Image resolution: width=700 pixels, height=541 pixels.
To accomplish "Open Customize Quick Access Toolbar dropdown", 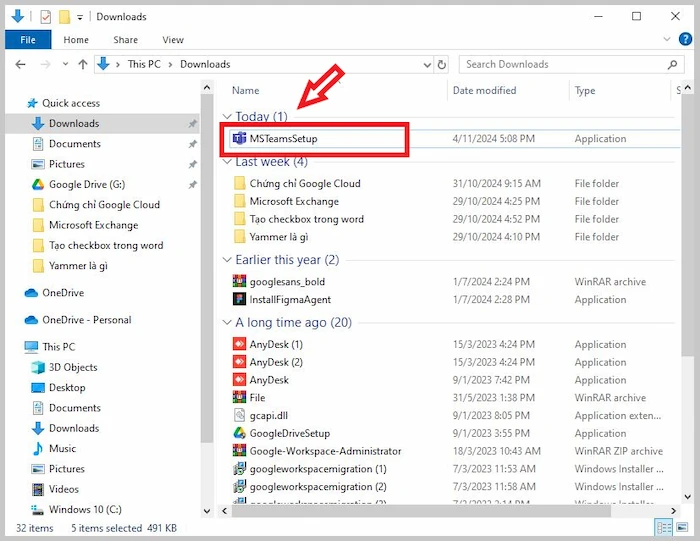I will [80, 17].
